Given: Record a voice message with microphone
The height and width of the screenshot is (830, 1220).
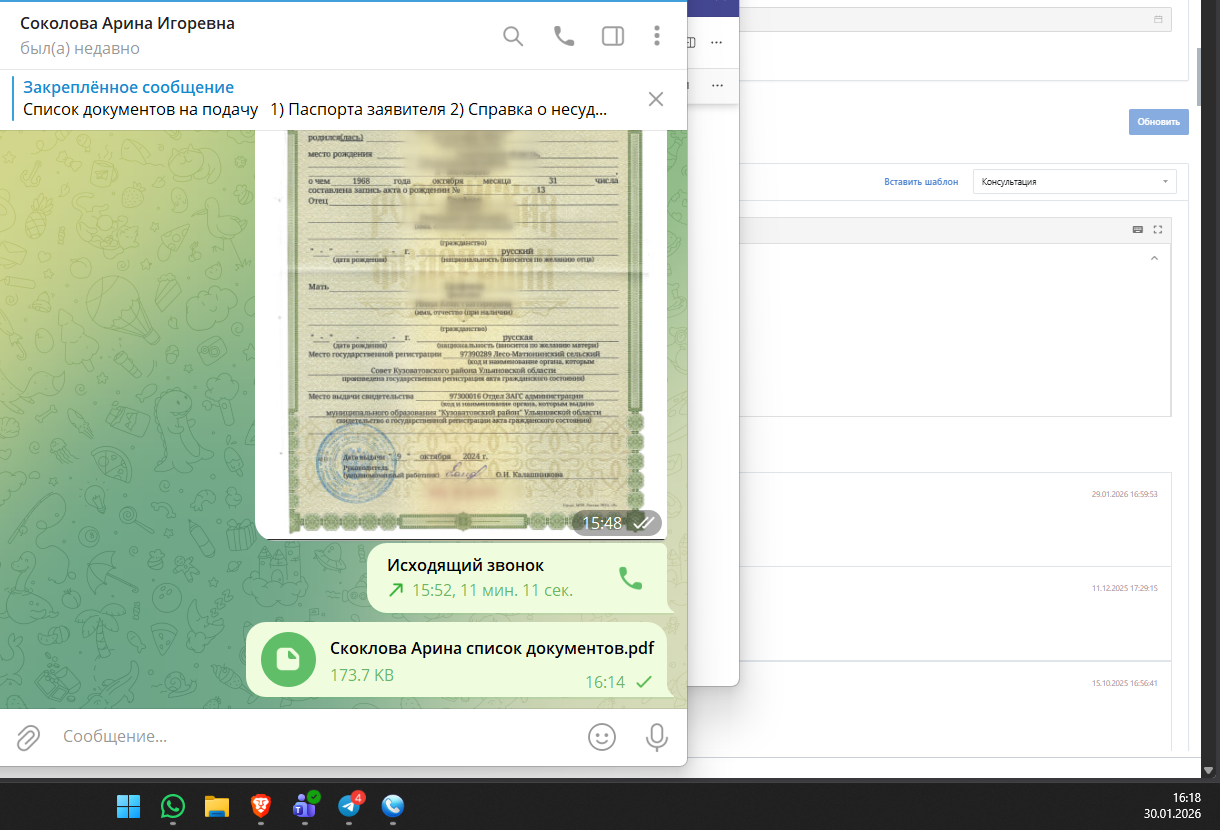Looking at the screenshot, I should (x=656, y=737).
